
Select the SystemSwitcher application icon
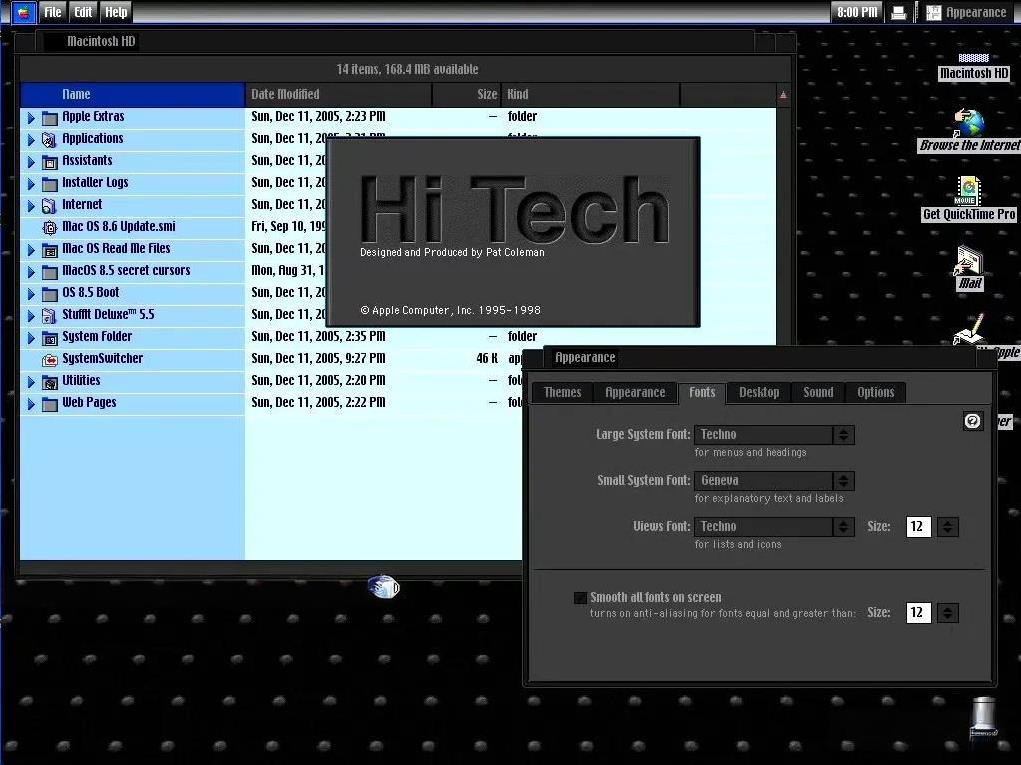pyautogui.click(x=49, y=360)
